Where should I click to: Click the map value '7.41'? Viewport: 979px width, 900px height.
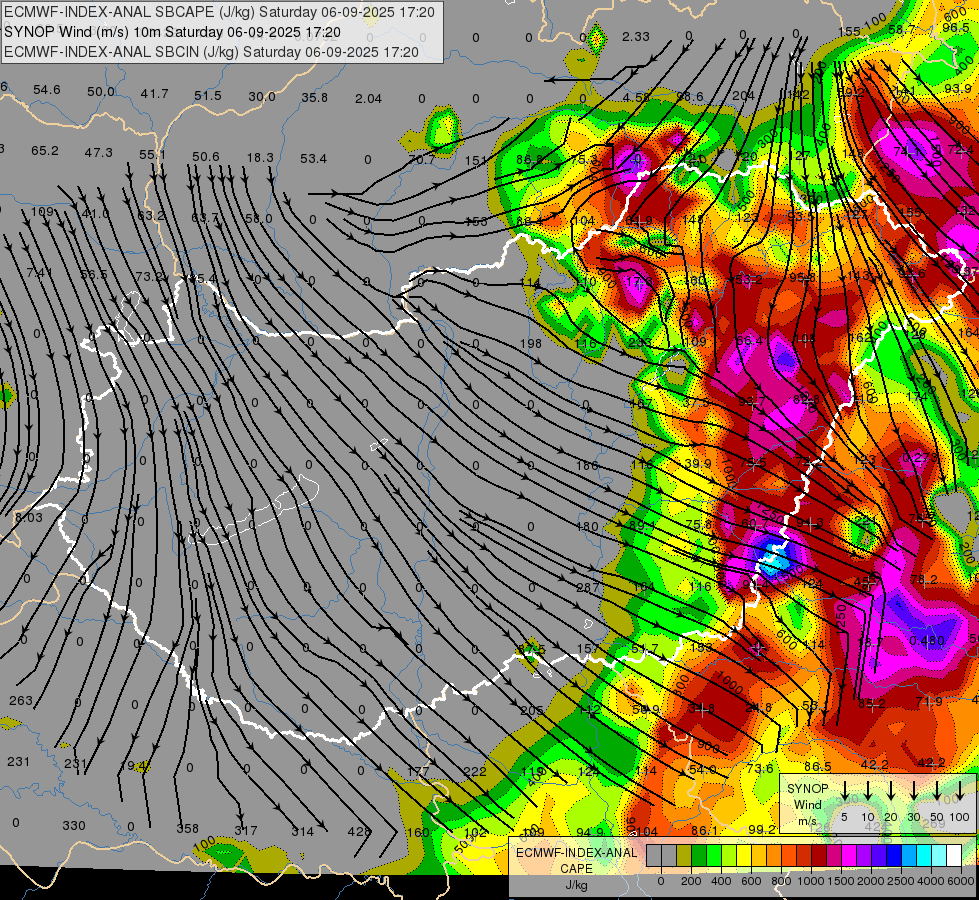pos(40,272)
